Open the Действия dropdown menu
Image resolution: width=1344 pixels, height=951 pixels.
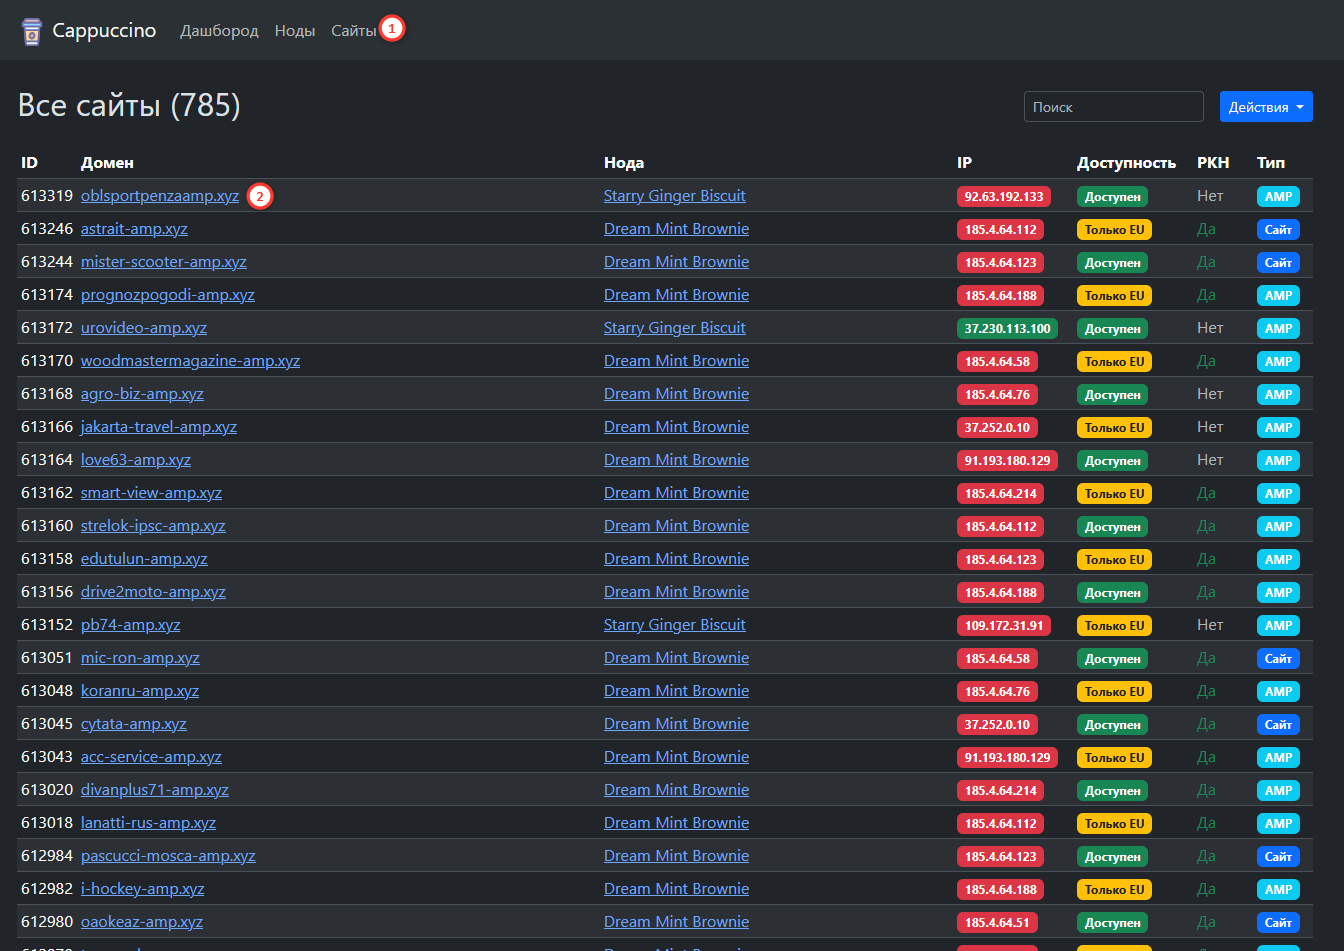point(1265,107)
